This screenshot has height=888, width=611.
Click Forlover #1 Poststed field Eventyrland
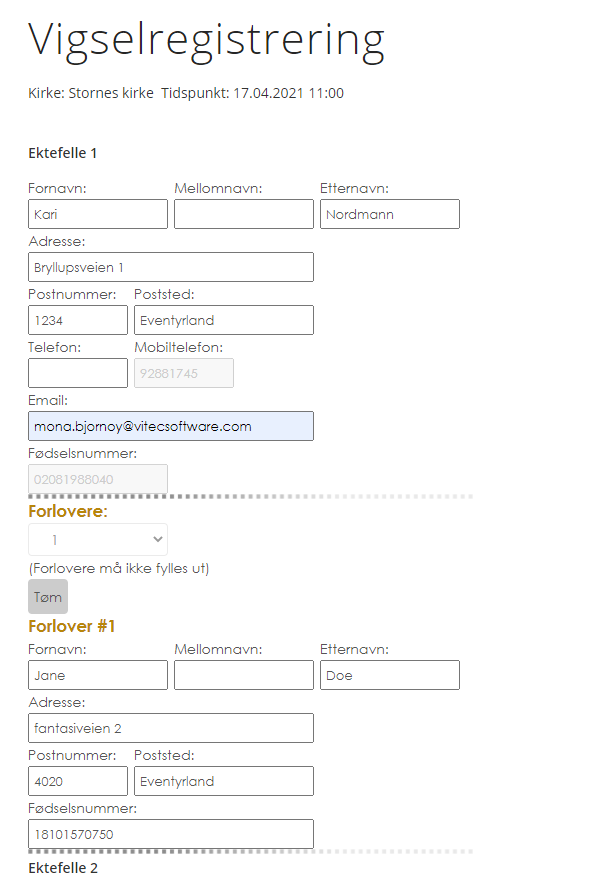coord(224,781)
